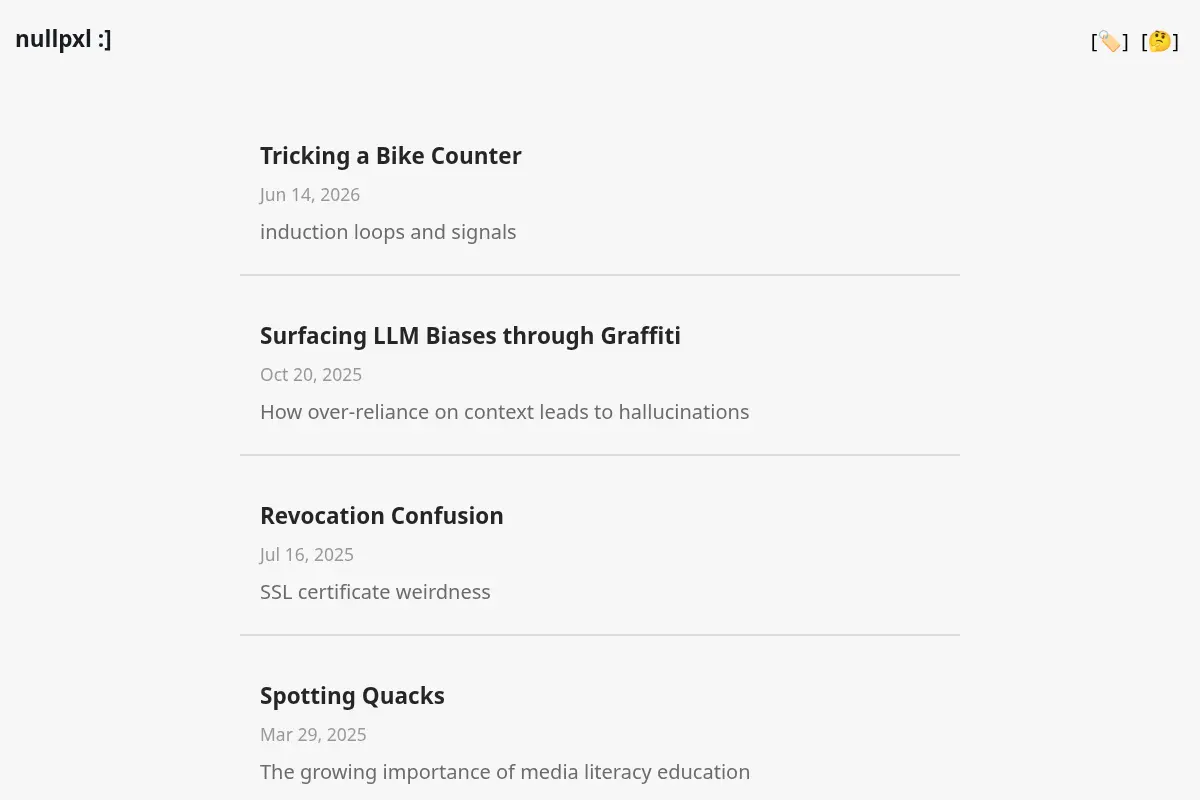Open the thinking face emoji link
The width and height of the screenshot is (1200, 800).
1160,41
